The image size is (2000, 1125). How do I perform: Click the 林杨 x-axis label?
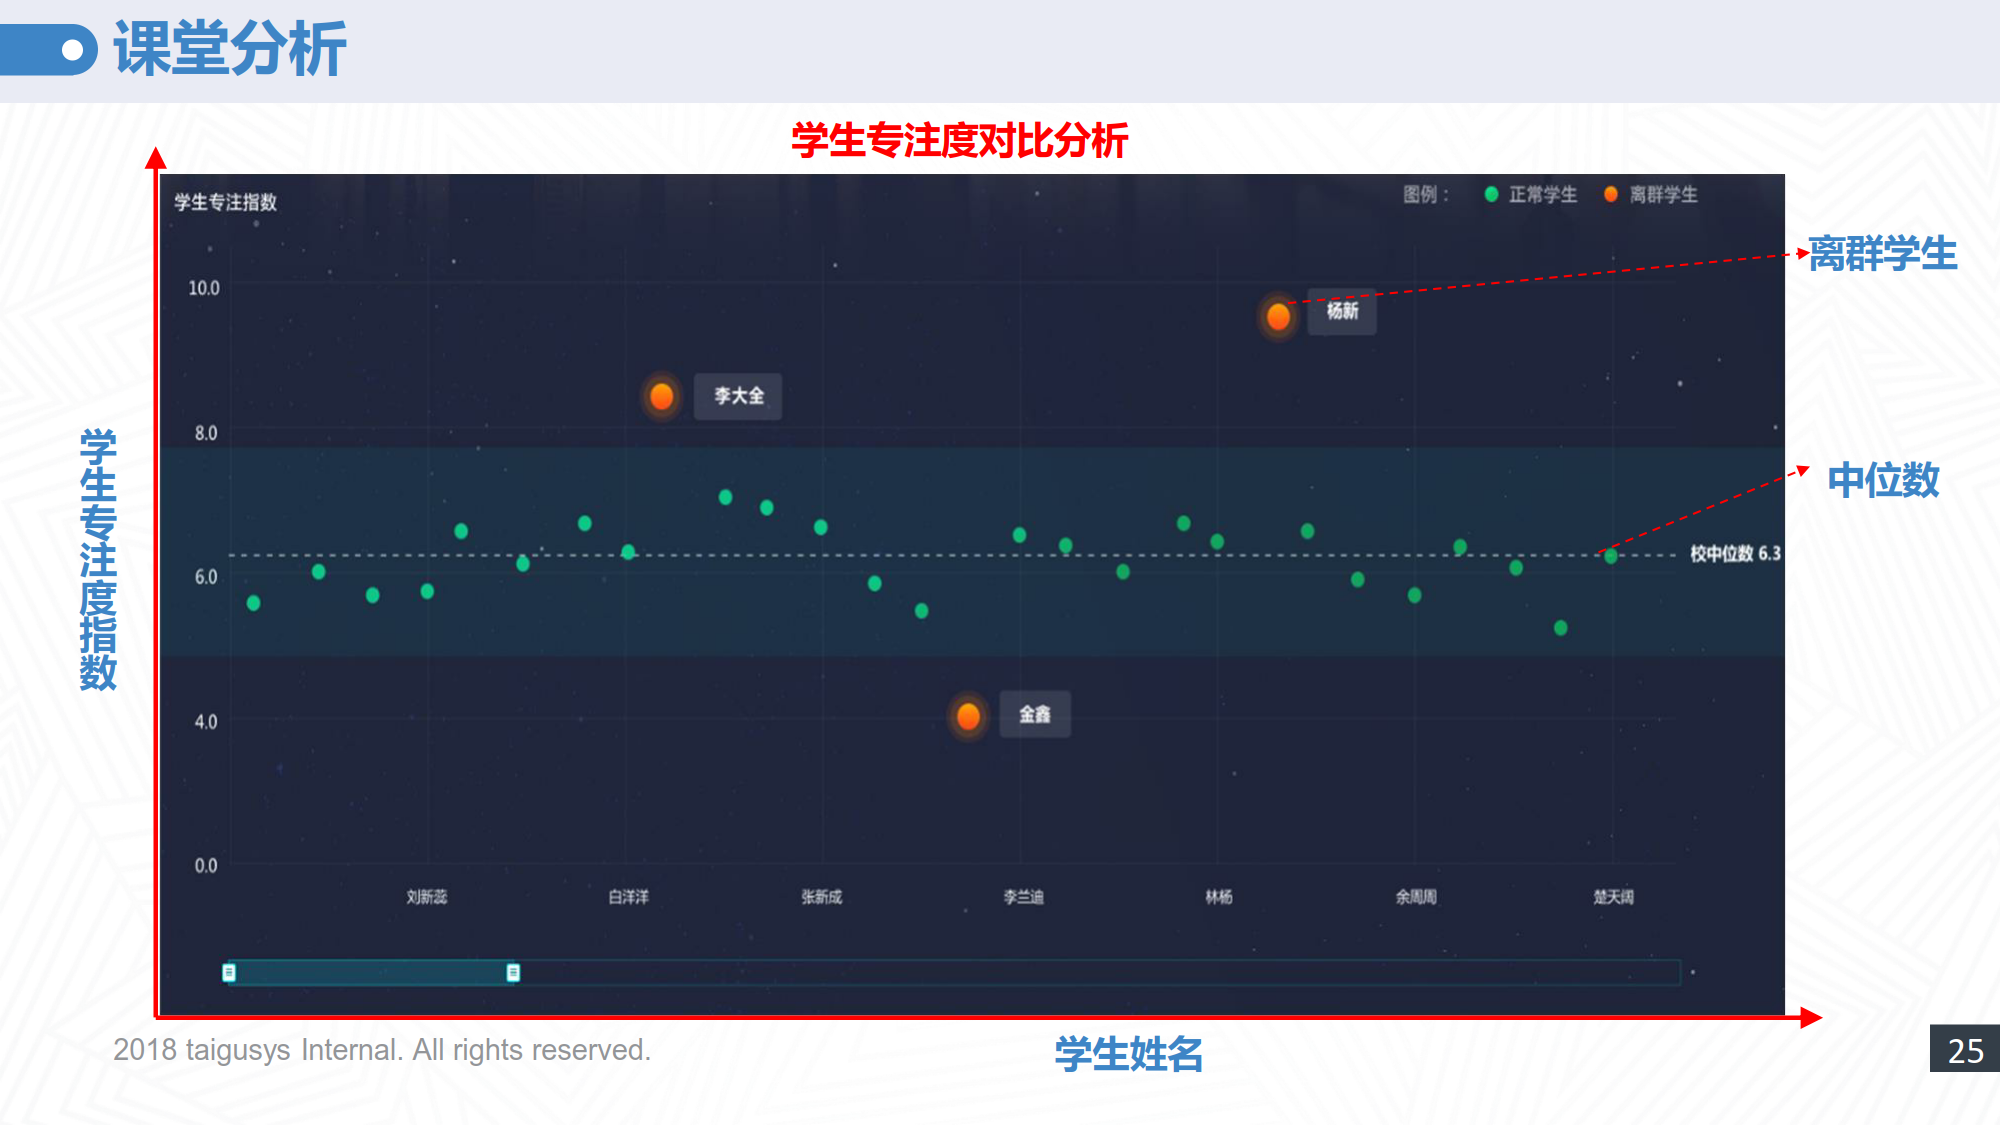click(1218, 897)
